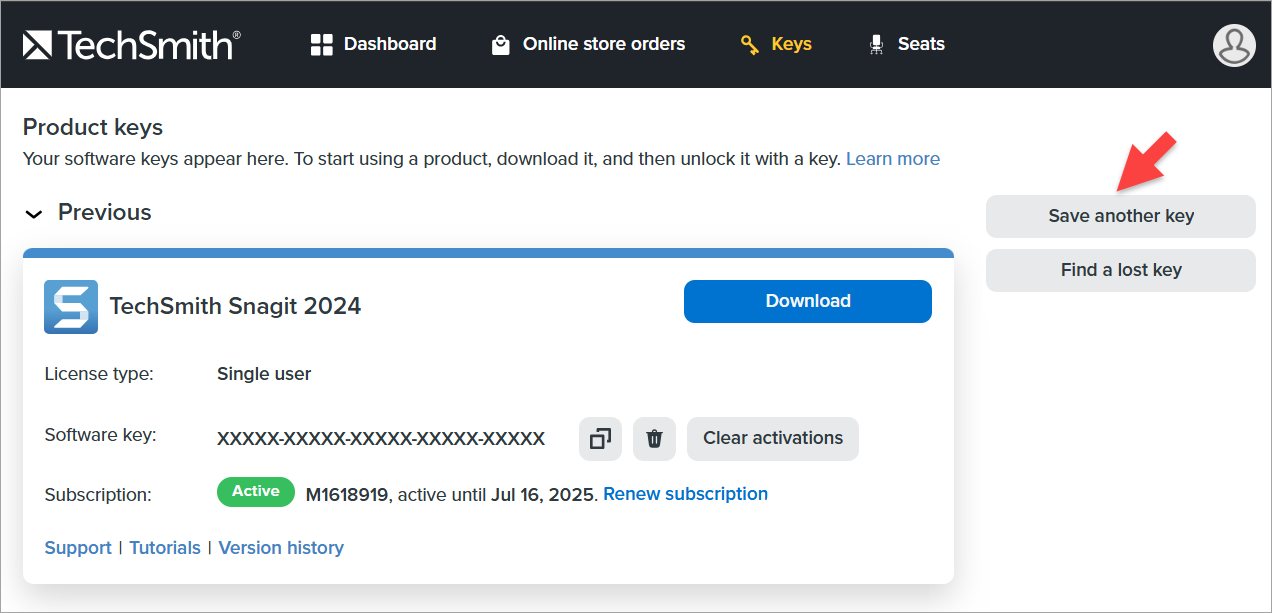The image size is (1272, 613).
Task: Click the masked software key text field
Action: tap(380, 438)
